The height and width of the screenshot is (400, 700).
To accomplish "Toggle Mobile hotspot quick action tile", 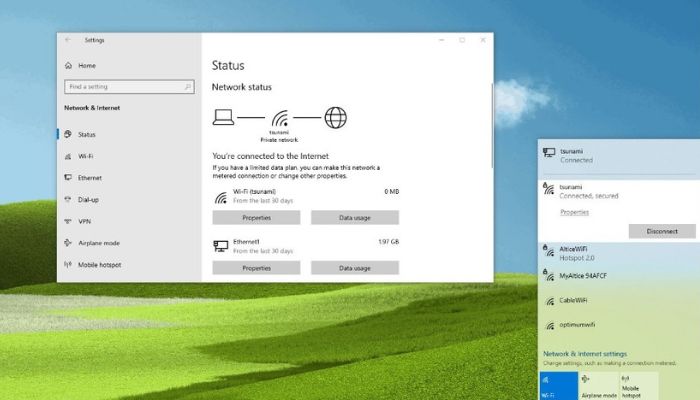I will pyautogui.click(x=639, y=386).
